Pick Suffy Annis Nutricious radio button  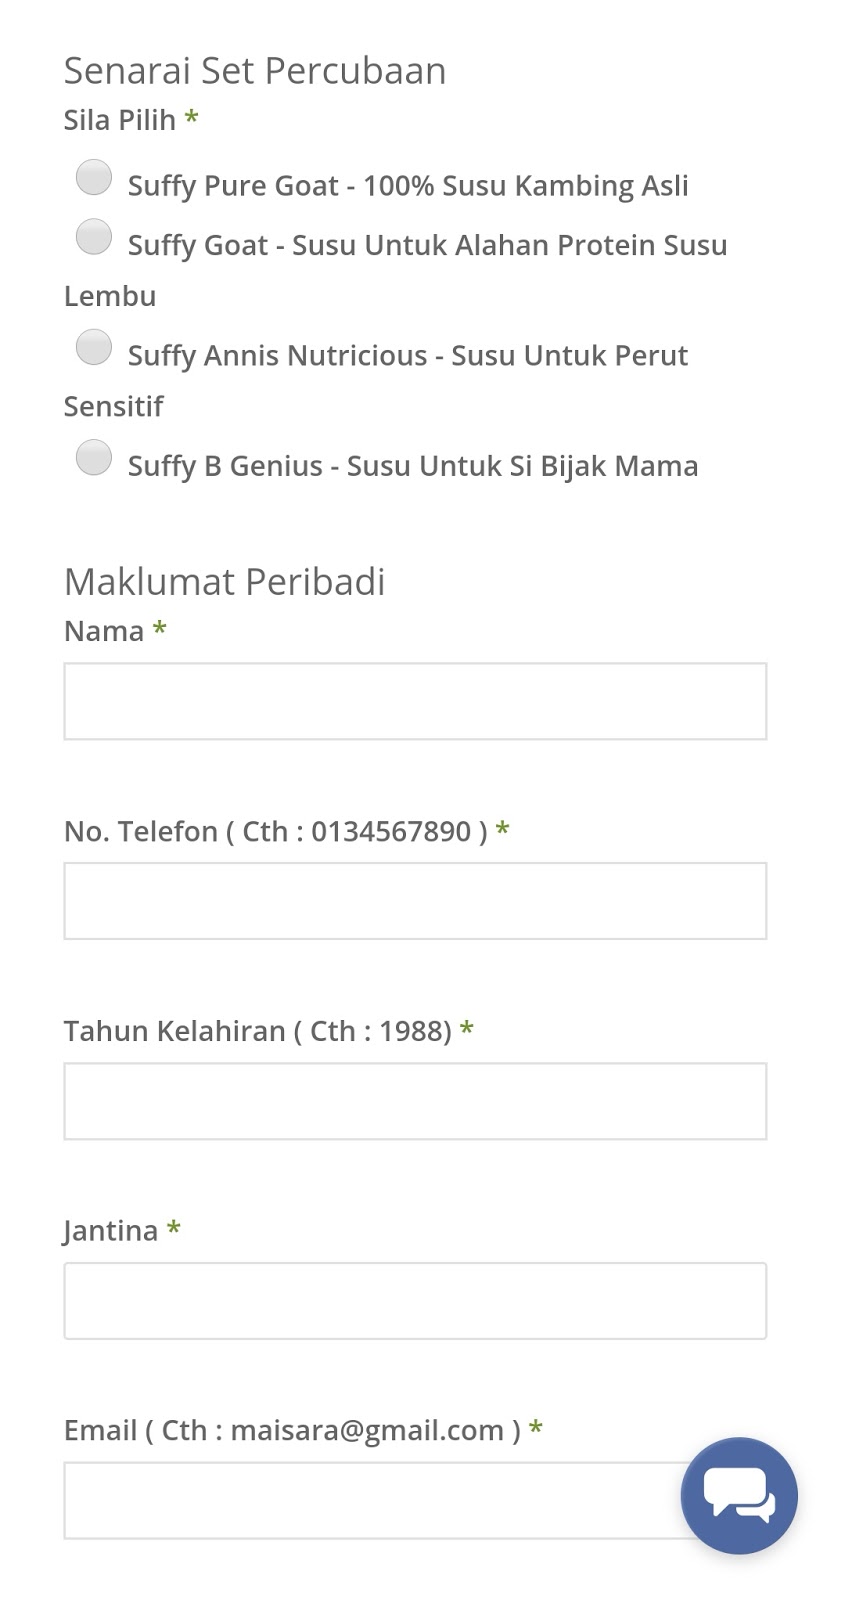click(x=94, y=348)
